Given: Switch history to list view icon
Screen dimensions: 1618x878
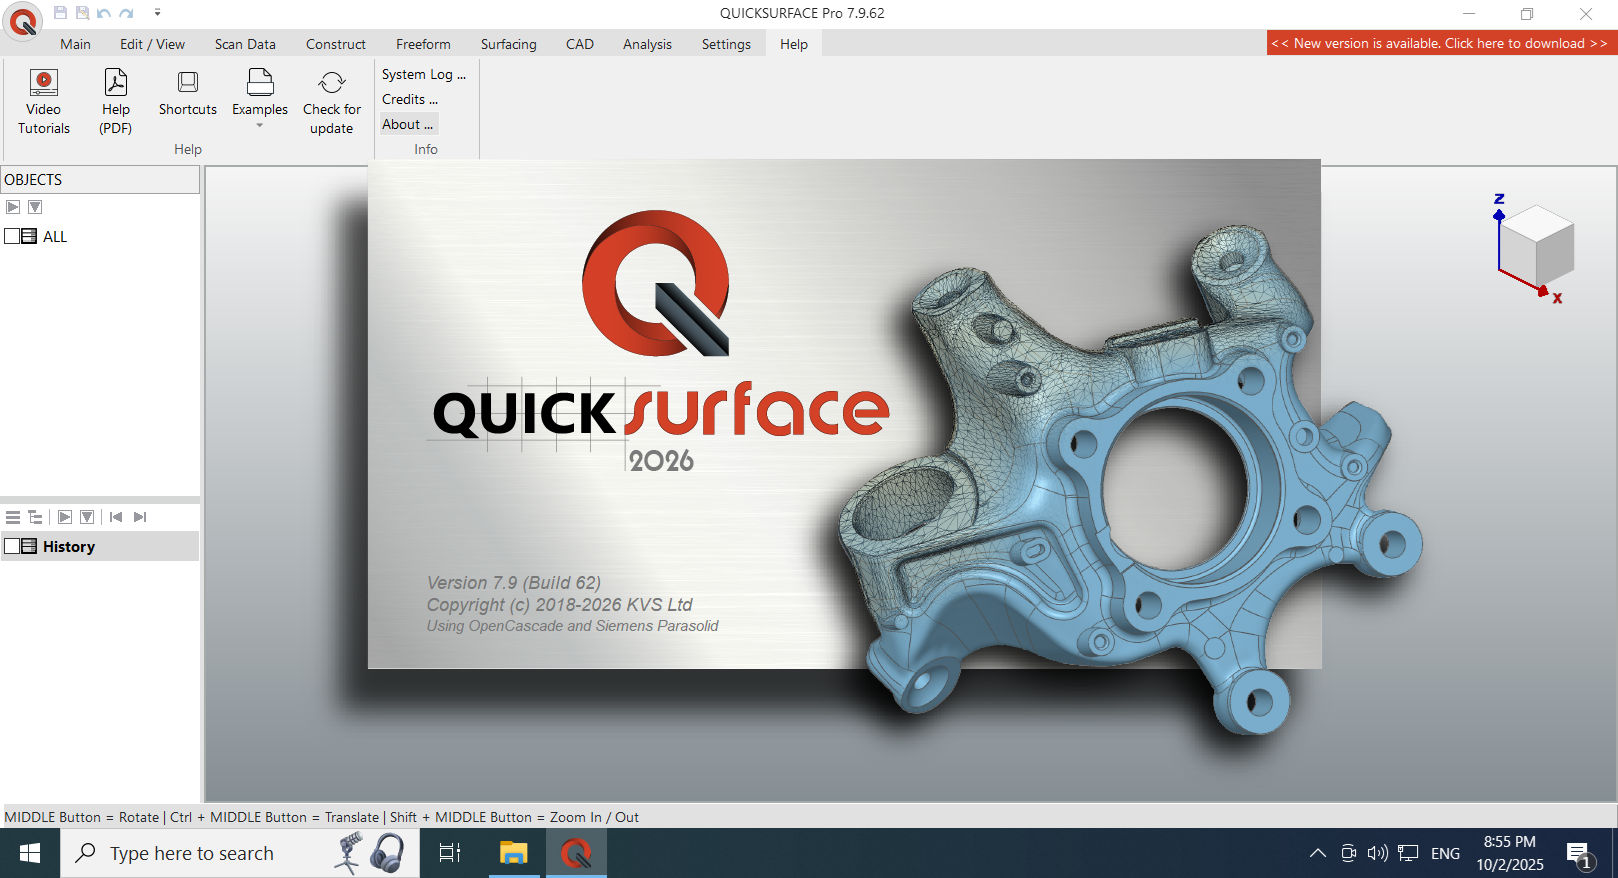Looking at the screenshot, I should [x=13, y=517].
